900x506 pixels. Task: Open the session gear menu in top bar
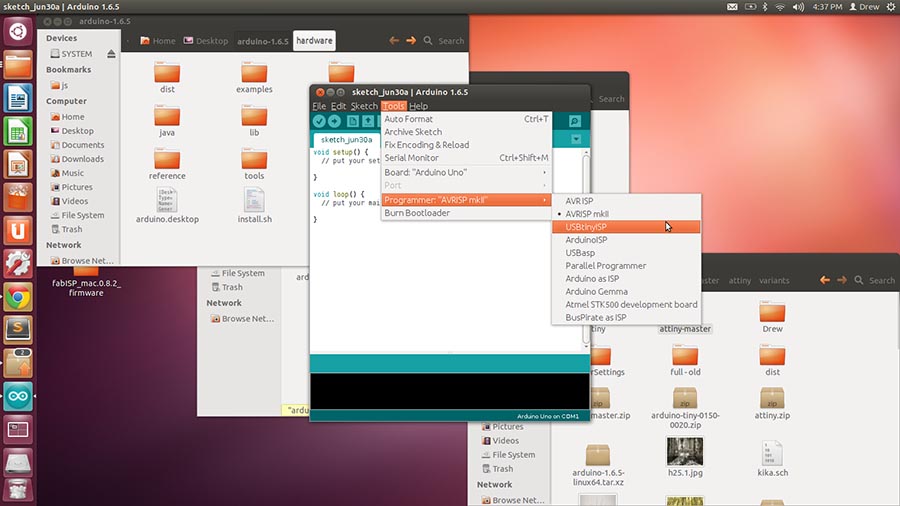coord(891,7)
